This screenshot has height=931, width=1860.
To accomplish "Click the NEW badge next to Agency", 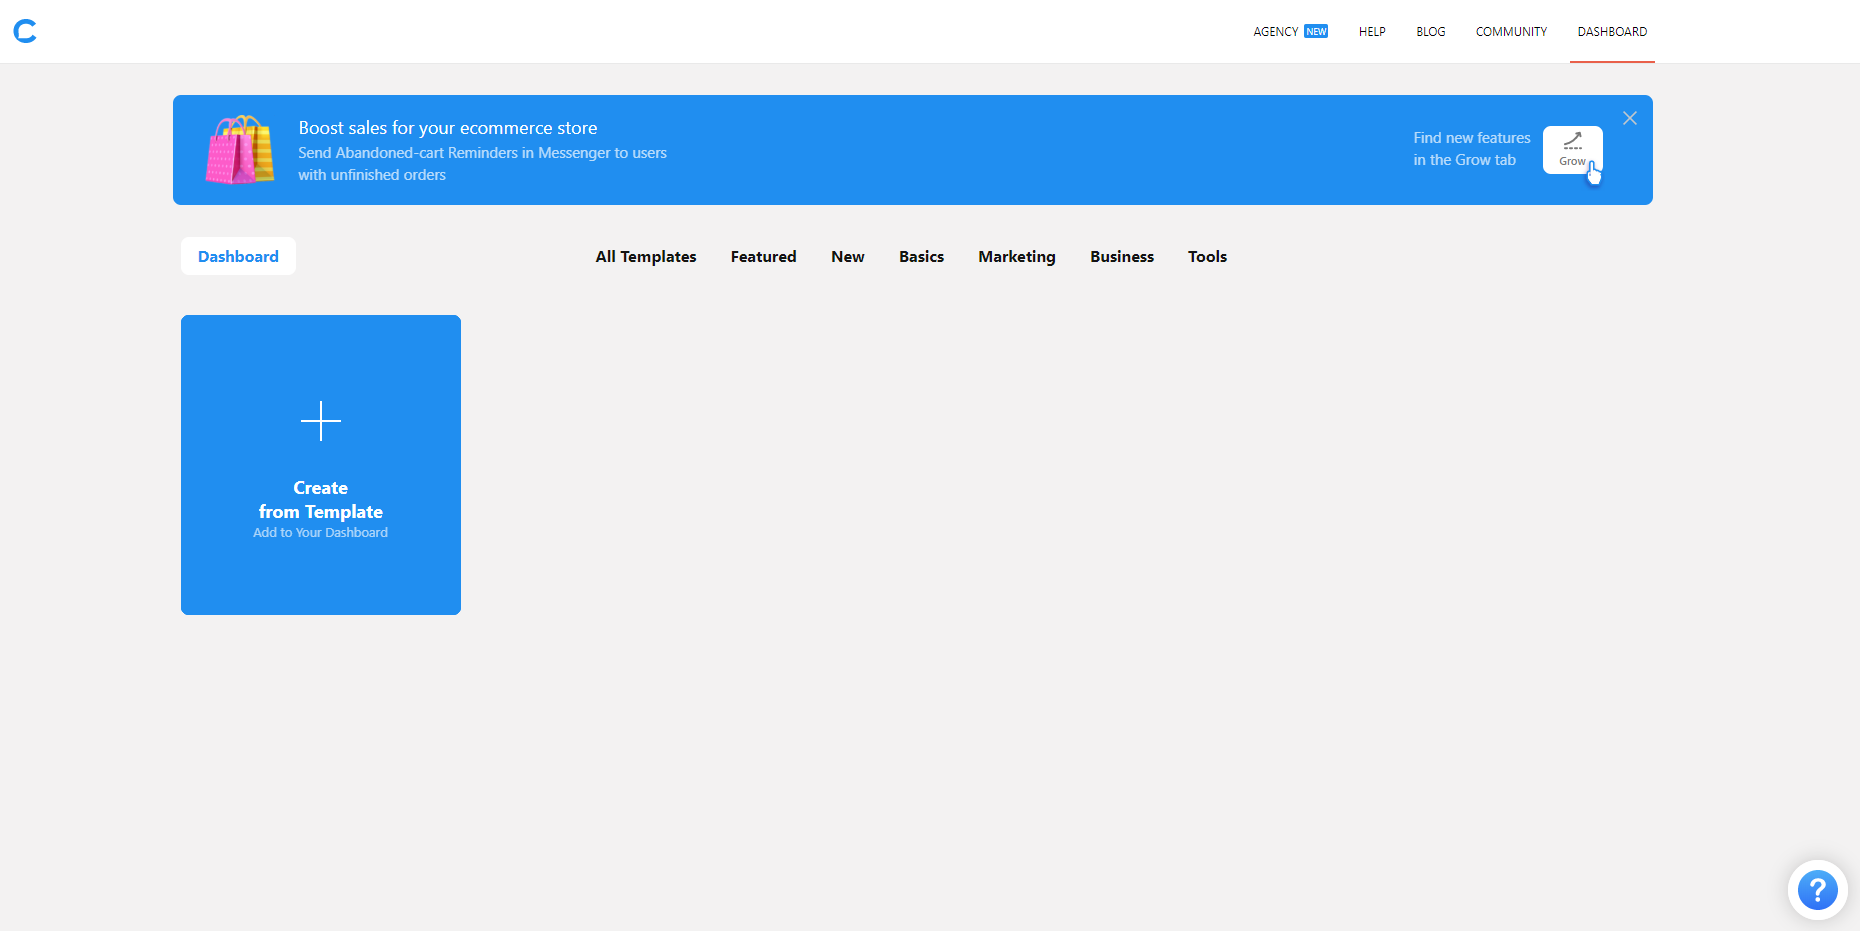I will 1314,31.
